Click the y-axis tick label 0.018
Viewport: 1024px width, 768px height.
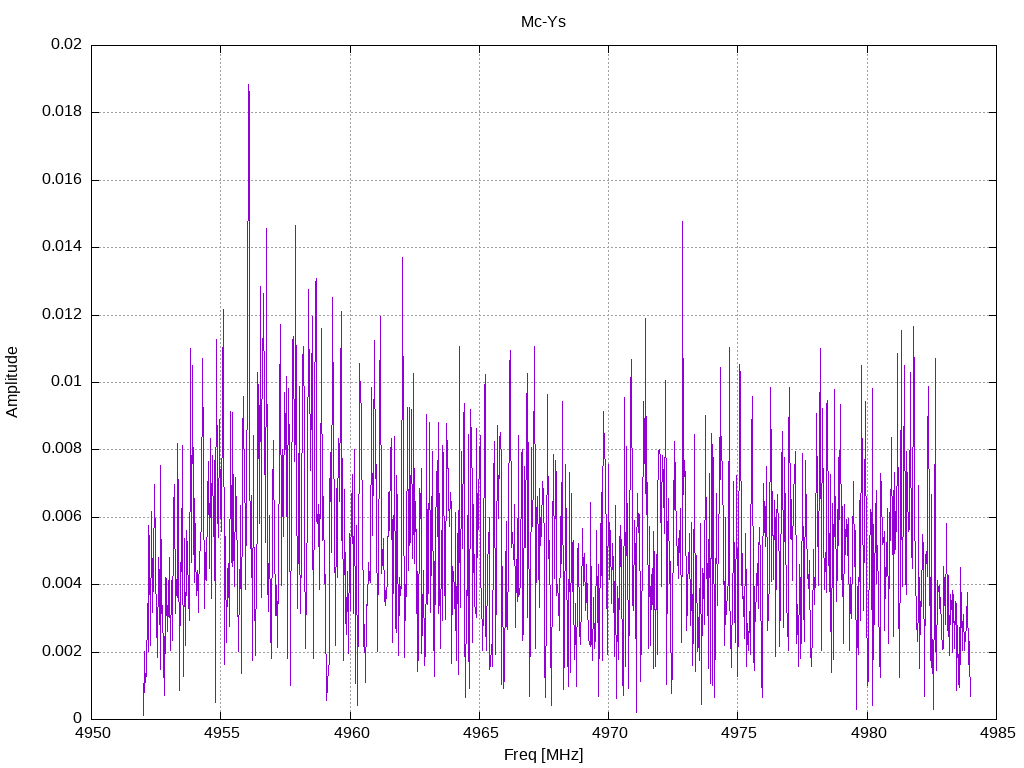tap(62, 112)
